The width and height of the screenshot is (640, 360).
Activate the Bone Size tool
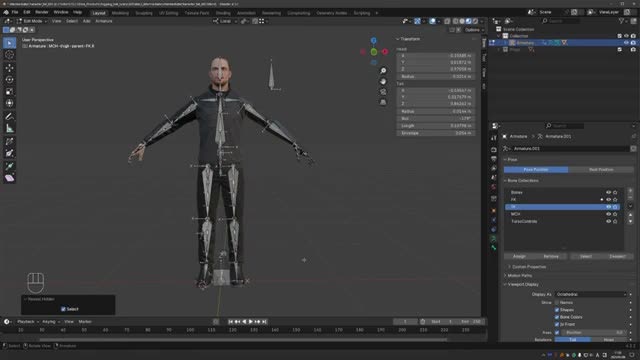pos(9,153)
